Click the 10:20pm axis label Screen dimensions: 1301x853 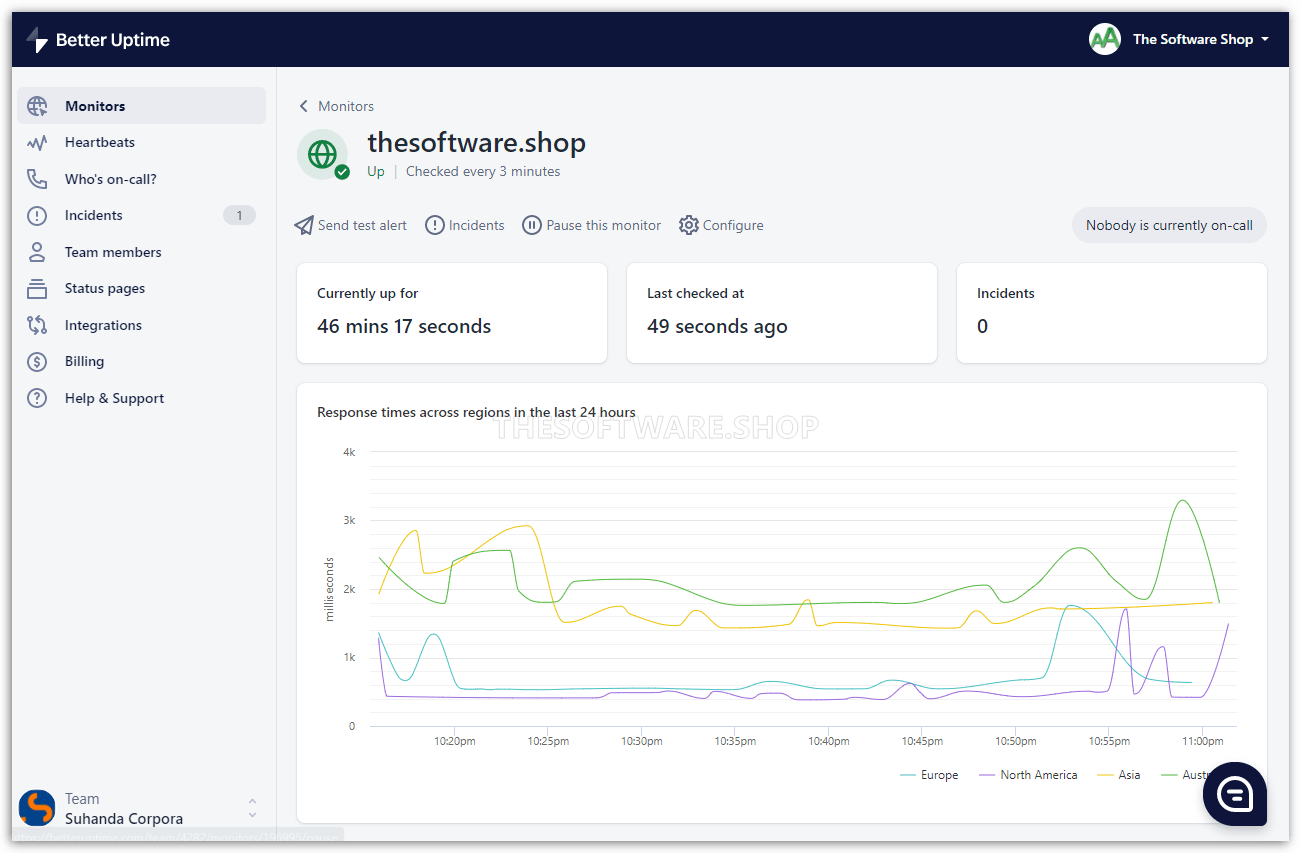(455, 741)
